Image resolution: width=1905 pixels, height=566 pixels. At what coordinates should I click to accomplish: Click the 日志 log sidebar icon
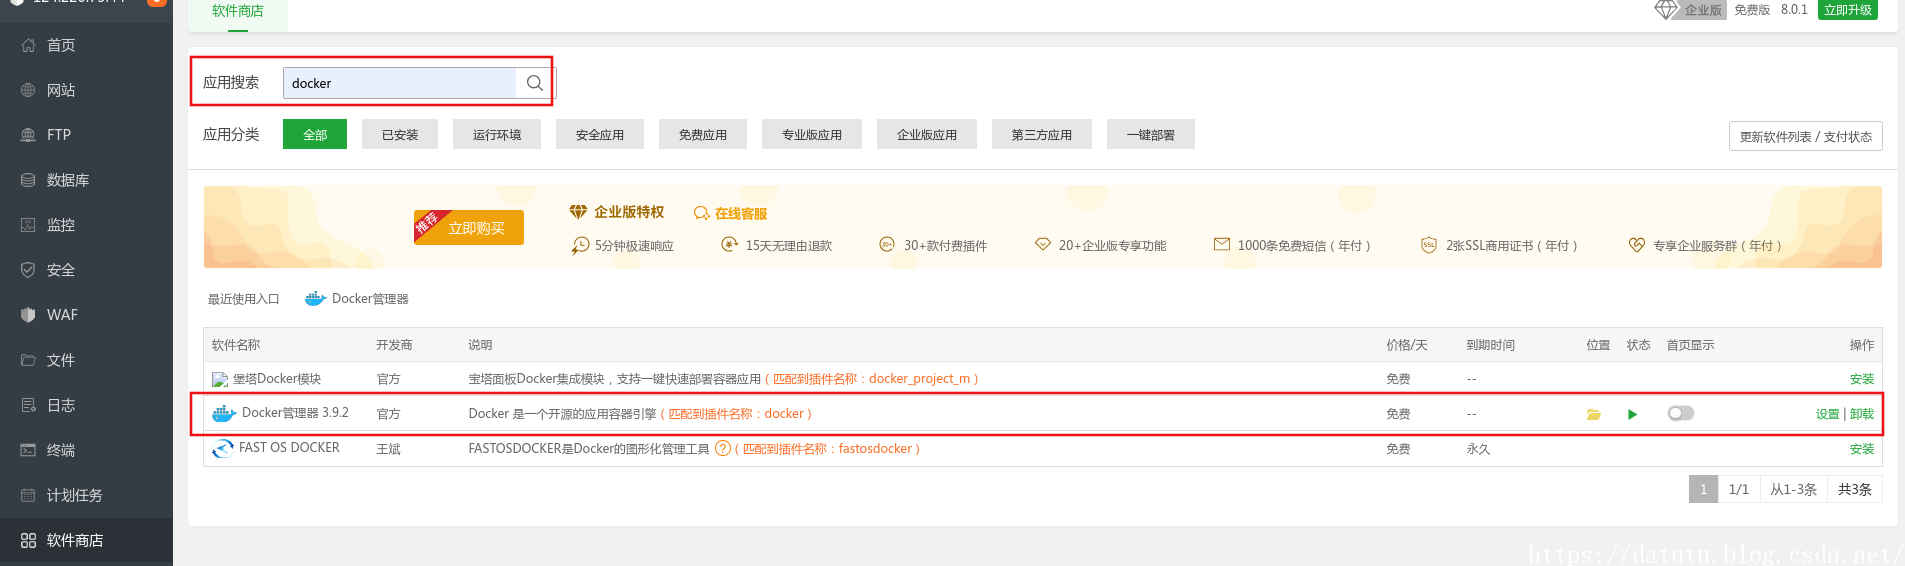(28, 405)
